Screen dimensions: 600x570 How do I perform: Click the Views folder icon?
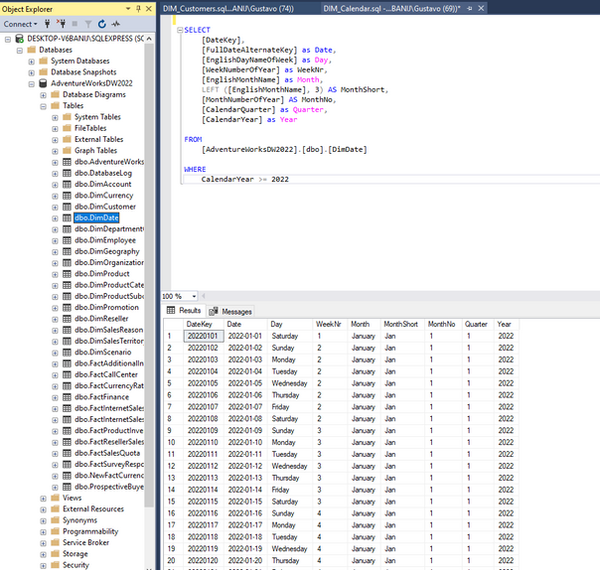[55, 498]
